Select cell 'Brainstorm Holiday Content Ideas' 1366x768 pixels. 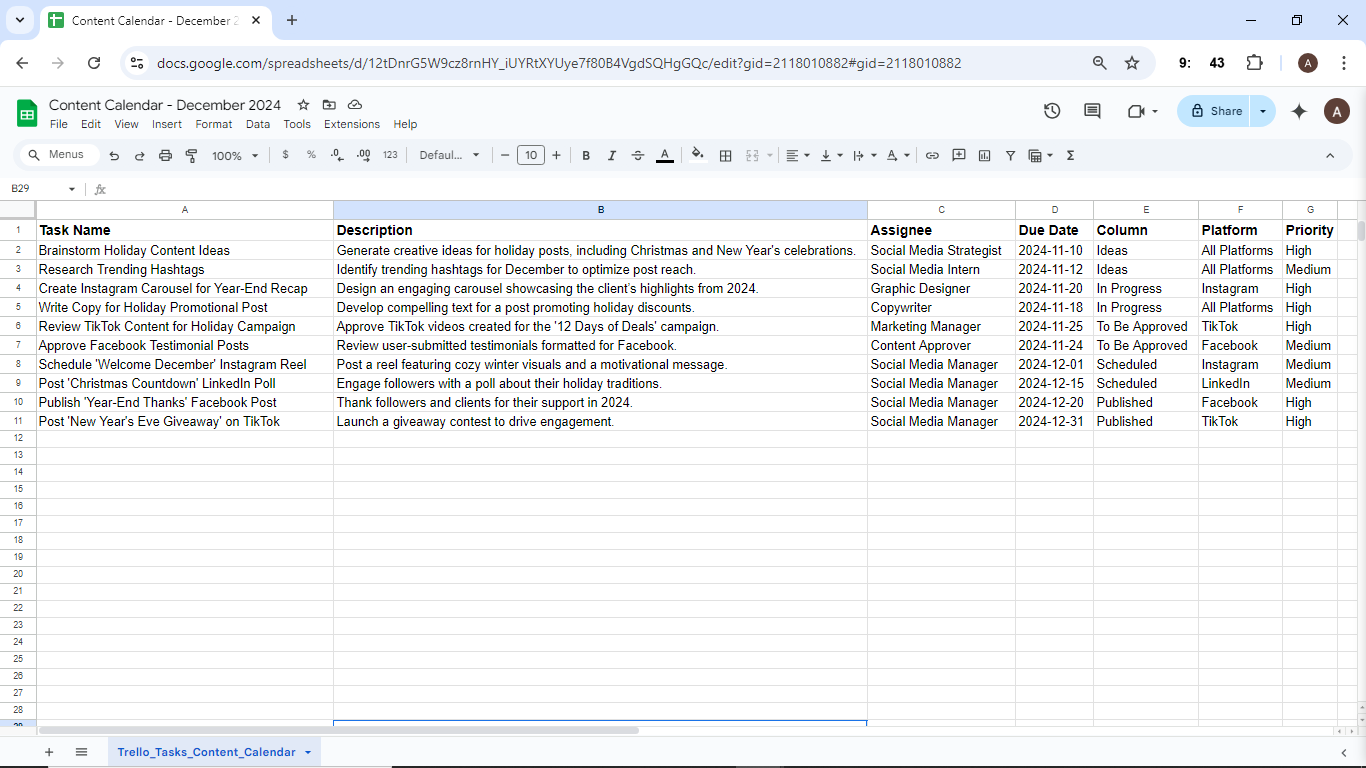tap(185, 251)
